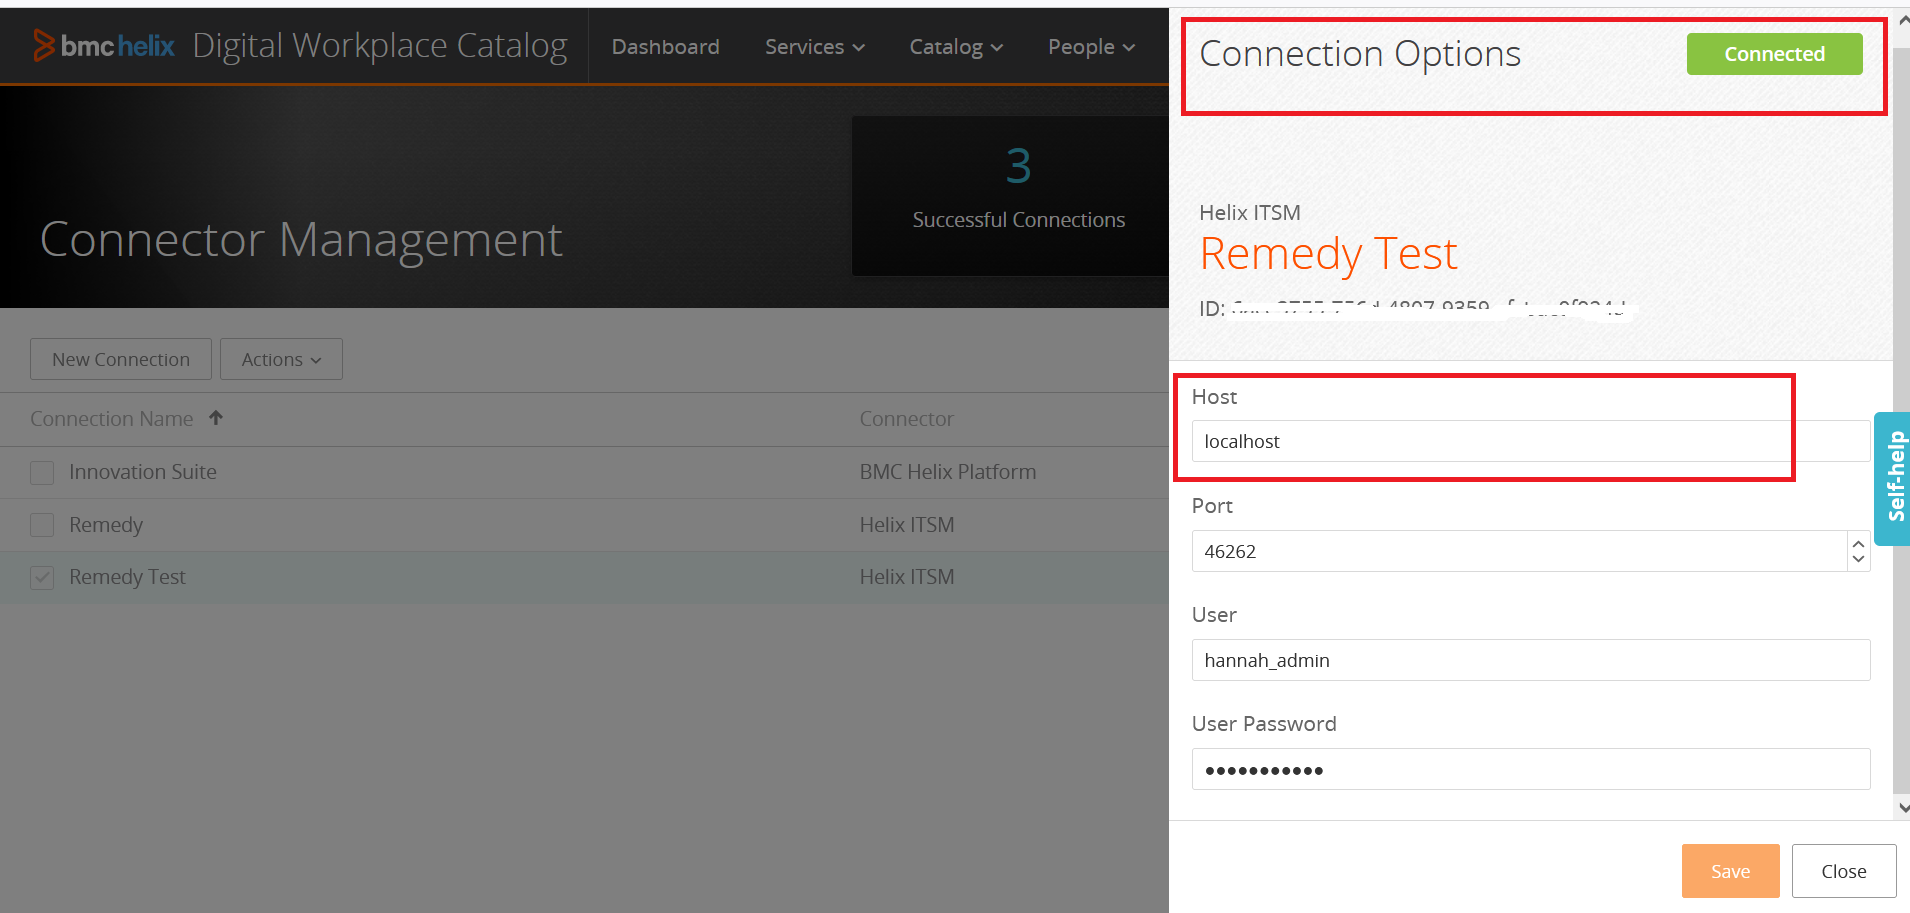Click the 3 Successful Connections tile
Screen dimensions: 1910x913
point(1010,195)
